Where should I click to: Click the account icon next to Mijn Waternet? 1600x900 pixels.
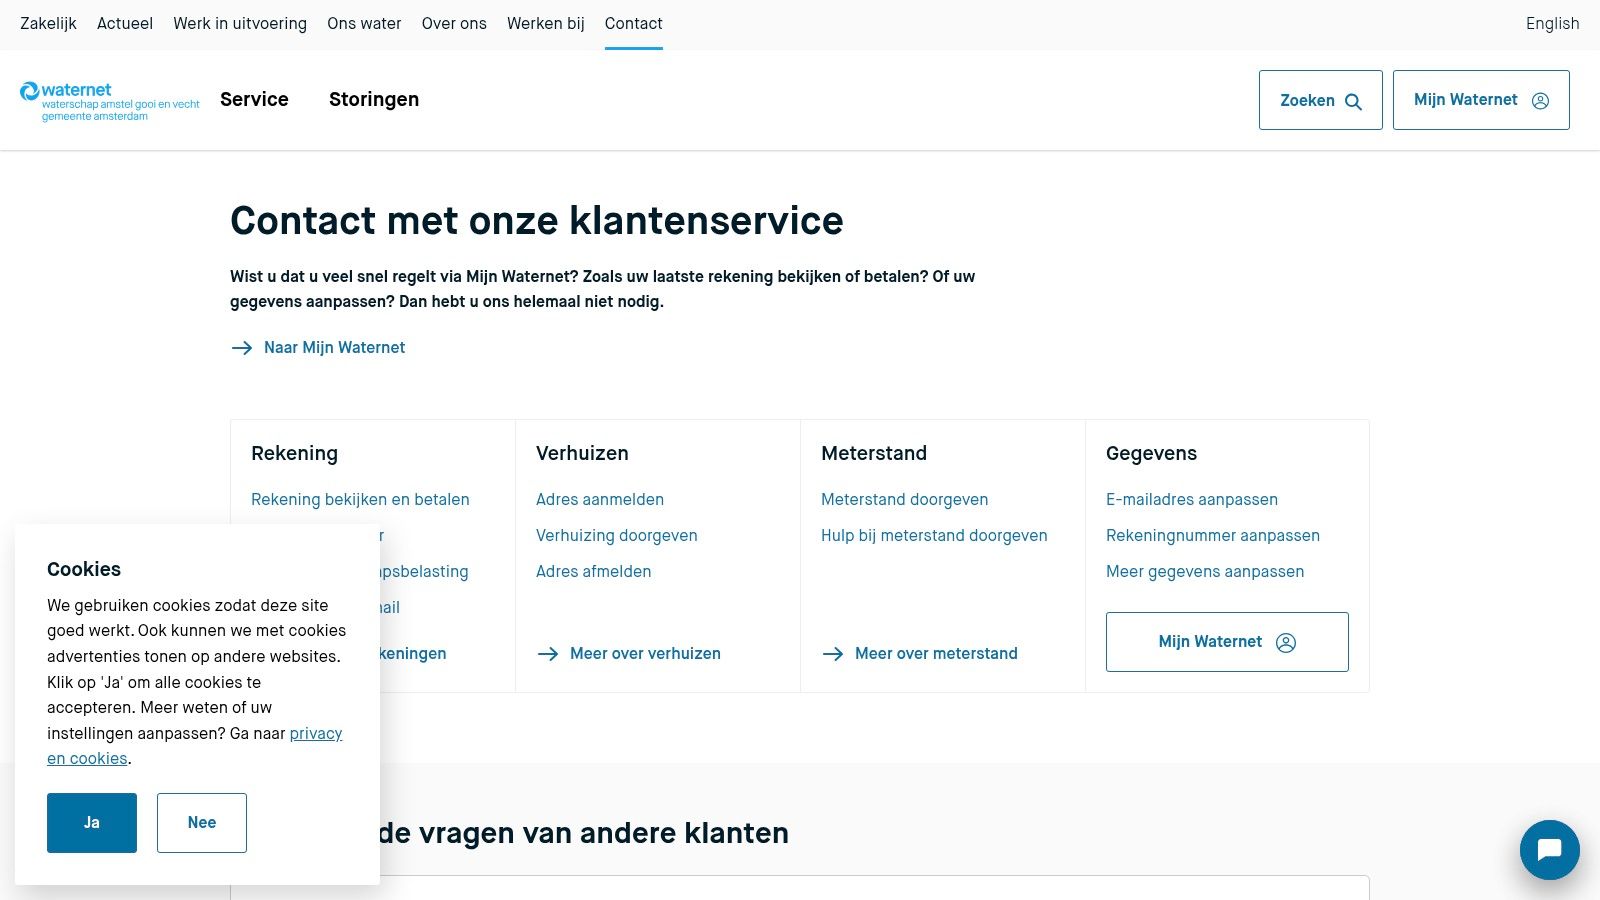coord(1538,99)
